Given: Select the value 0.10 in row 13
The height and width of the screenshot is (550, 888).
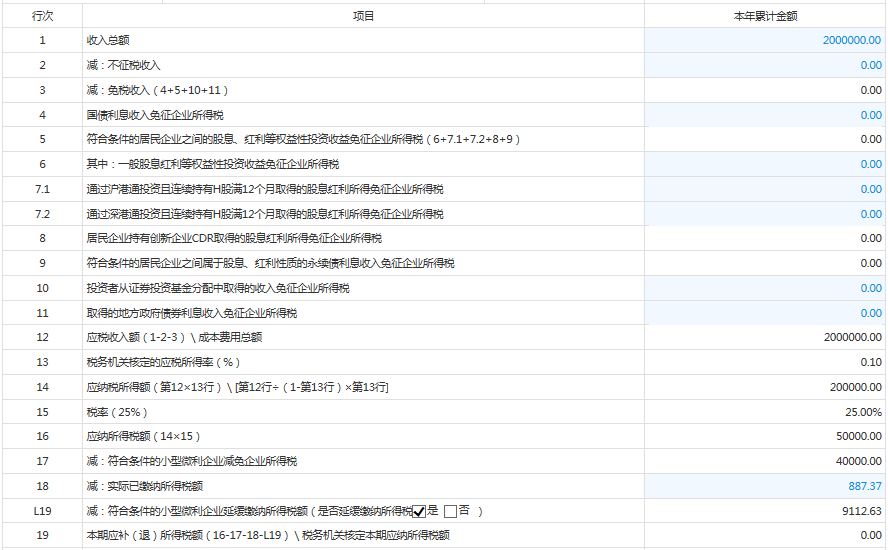Looking at the screenshot, I should pos(871,363).
